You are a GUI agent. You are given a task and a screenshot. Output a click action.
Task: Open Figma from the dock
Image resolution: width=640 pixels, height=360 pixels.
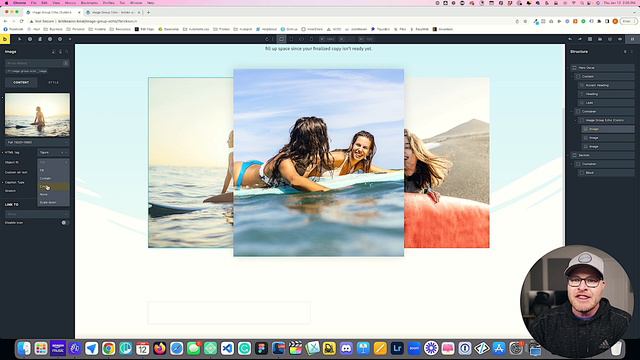(261, 348)
